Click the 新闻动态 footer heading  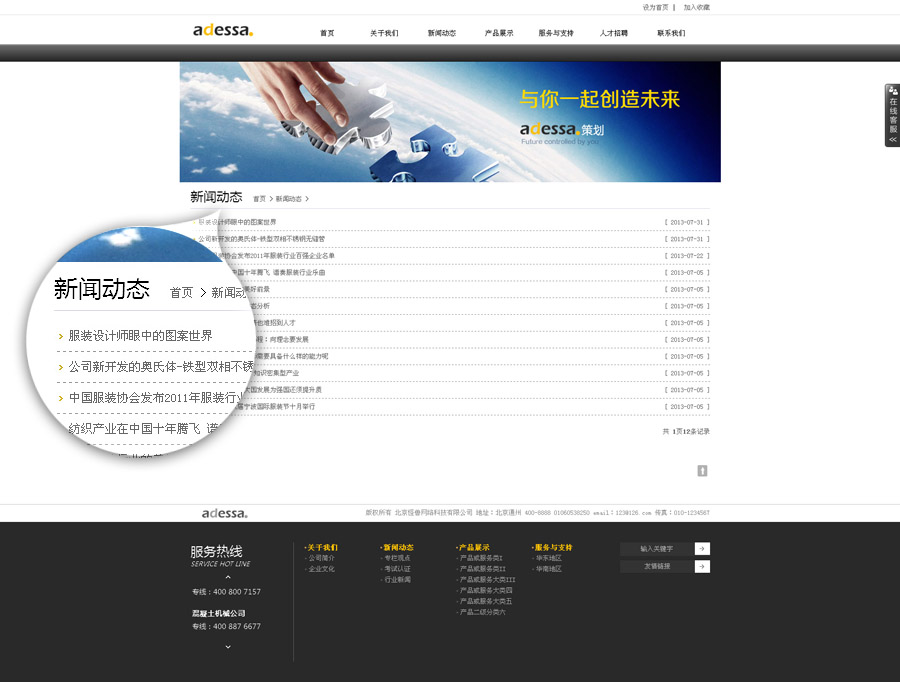click(398, 548)
